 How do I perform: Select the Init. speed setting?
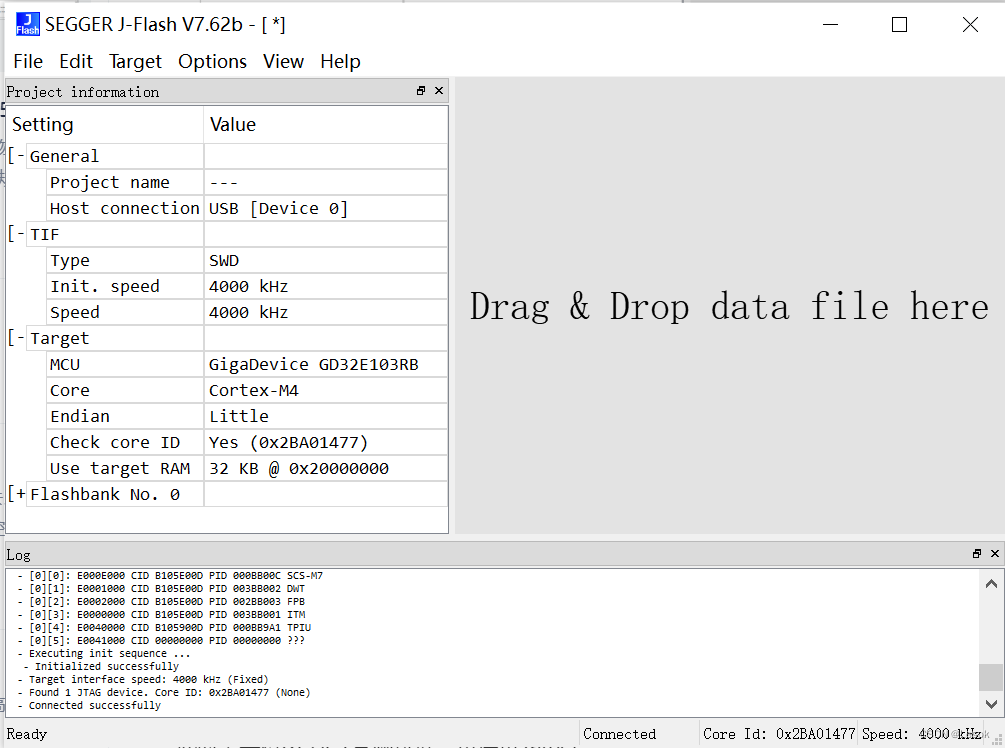(x=125, y=286)
